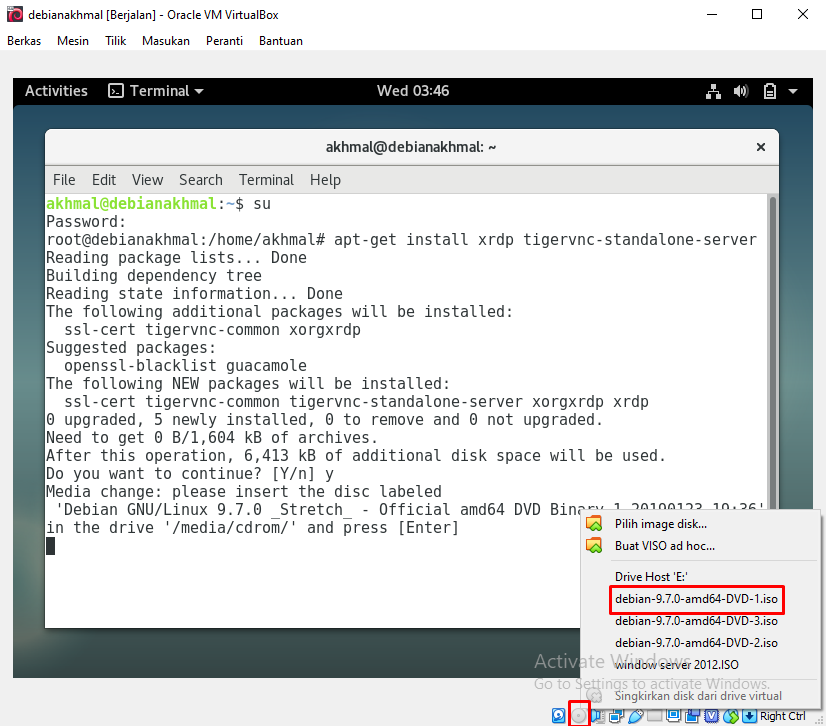This screenshot has width=826, height=726.
Task: Click VirtualBox app icon in title bar
Action: point(15,14)
